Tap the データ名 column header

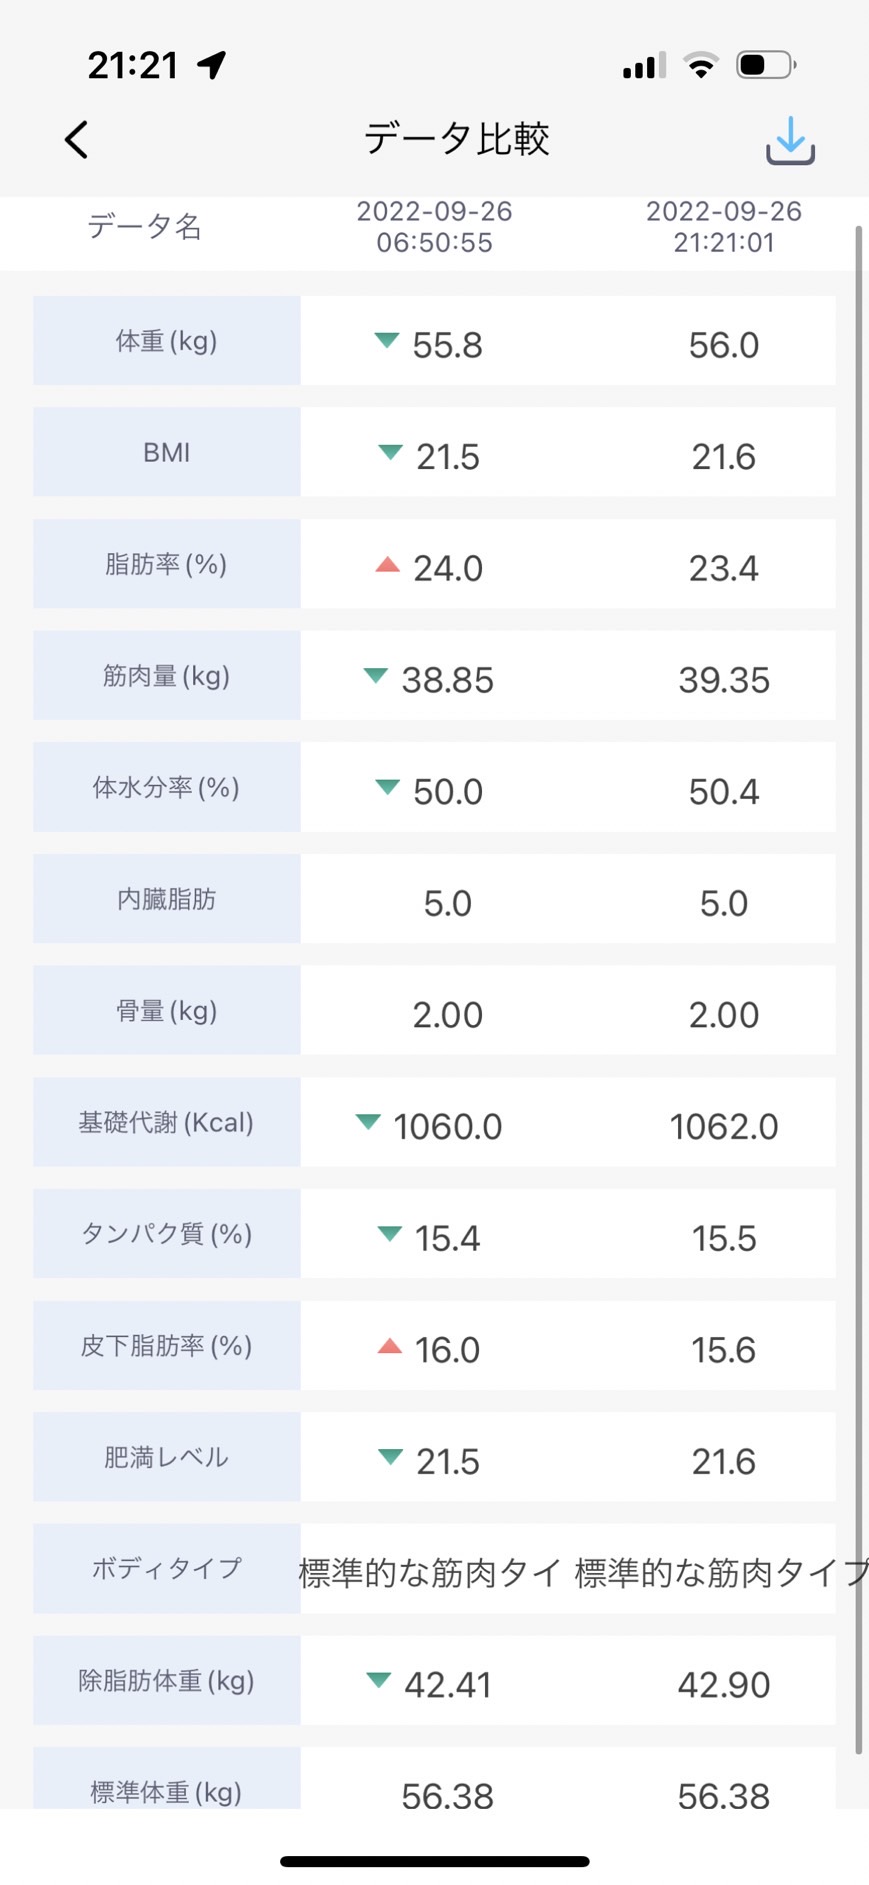click(x=145, y=227)
